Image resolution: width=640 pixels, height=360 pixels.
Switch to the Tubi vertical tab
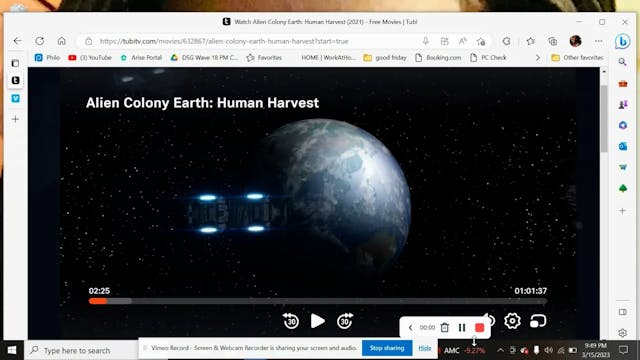click(16, 80)
